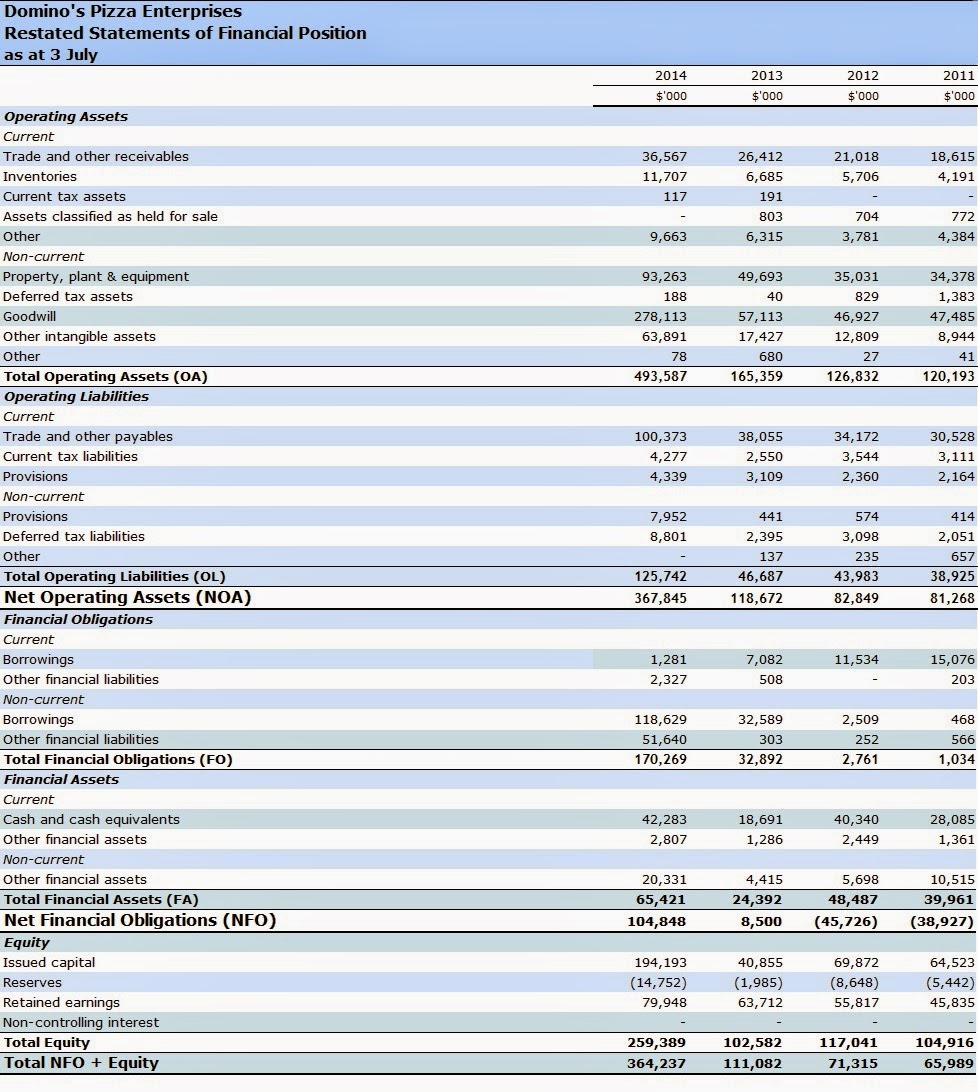
Task: Select Total NFO + Equity 2014 value 364,237
Action: point(657,1063)
